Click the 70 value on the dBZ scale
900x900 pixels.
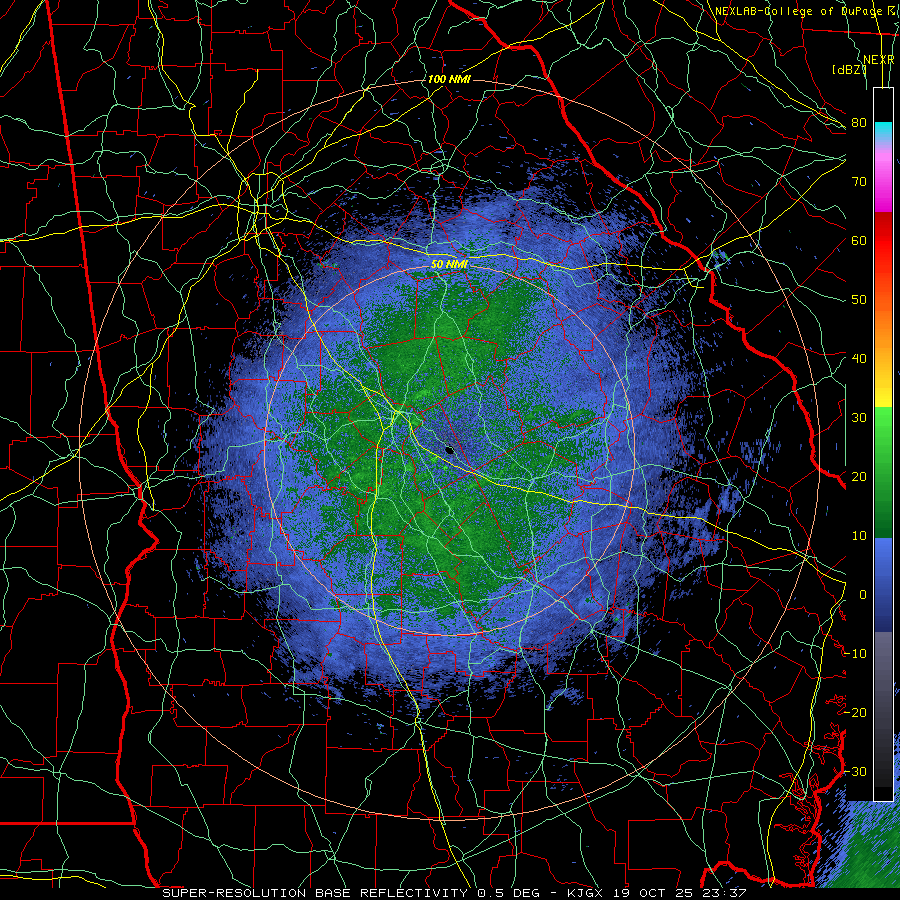point(859,181)
